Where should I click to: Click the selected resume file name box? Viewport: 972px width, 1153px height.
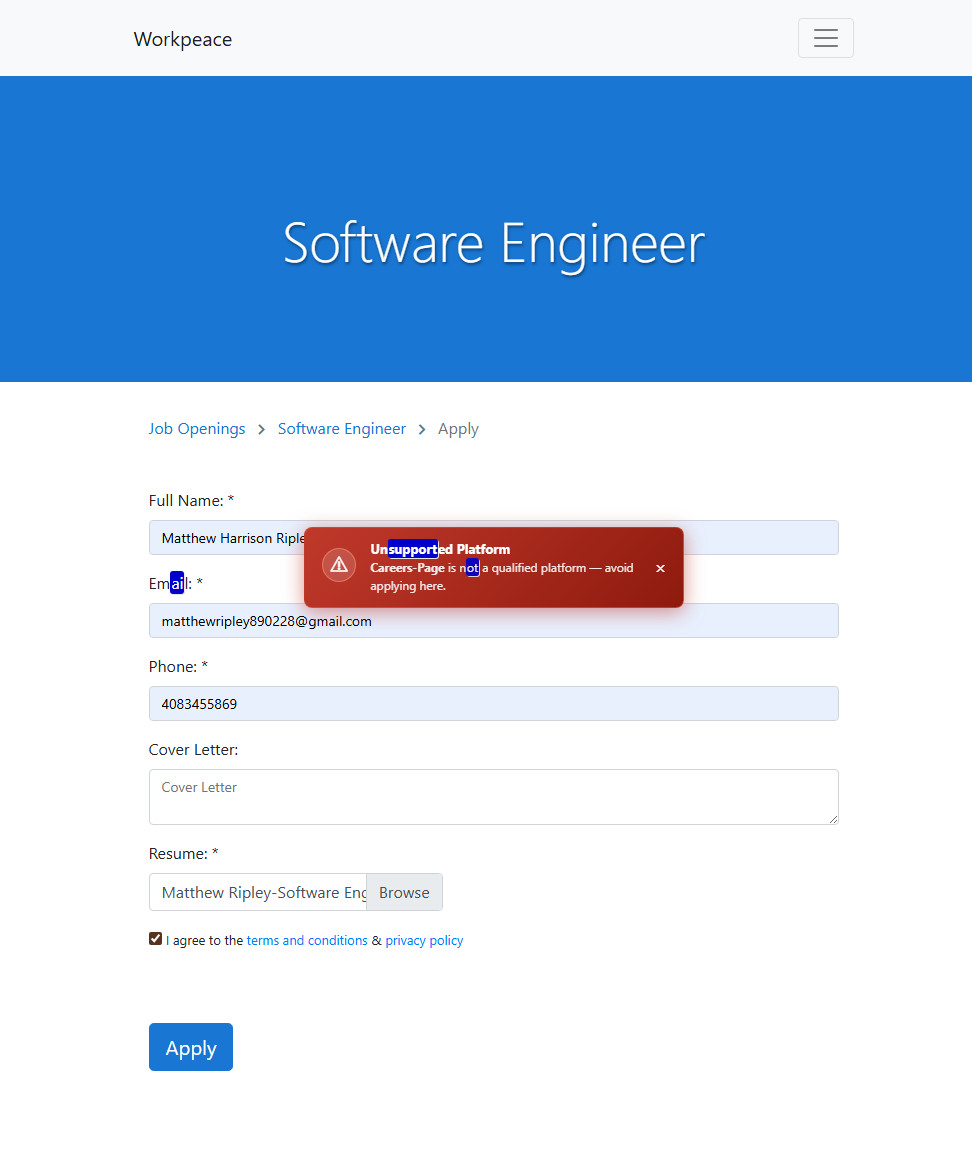pyautogui.click(x=258, y=893)
